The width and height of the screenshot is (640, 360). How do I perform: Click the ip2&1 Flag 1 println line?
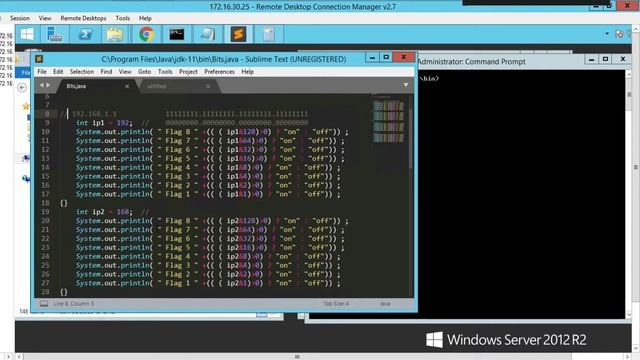click(x=208, y=283)
